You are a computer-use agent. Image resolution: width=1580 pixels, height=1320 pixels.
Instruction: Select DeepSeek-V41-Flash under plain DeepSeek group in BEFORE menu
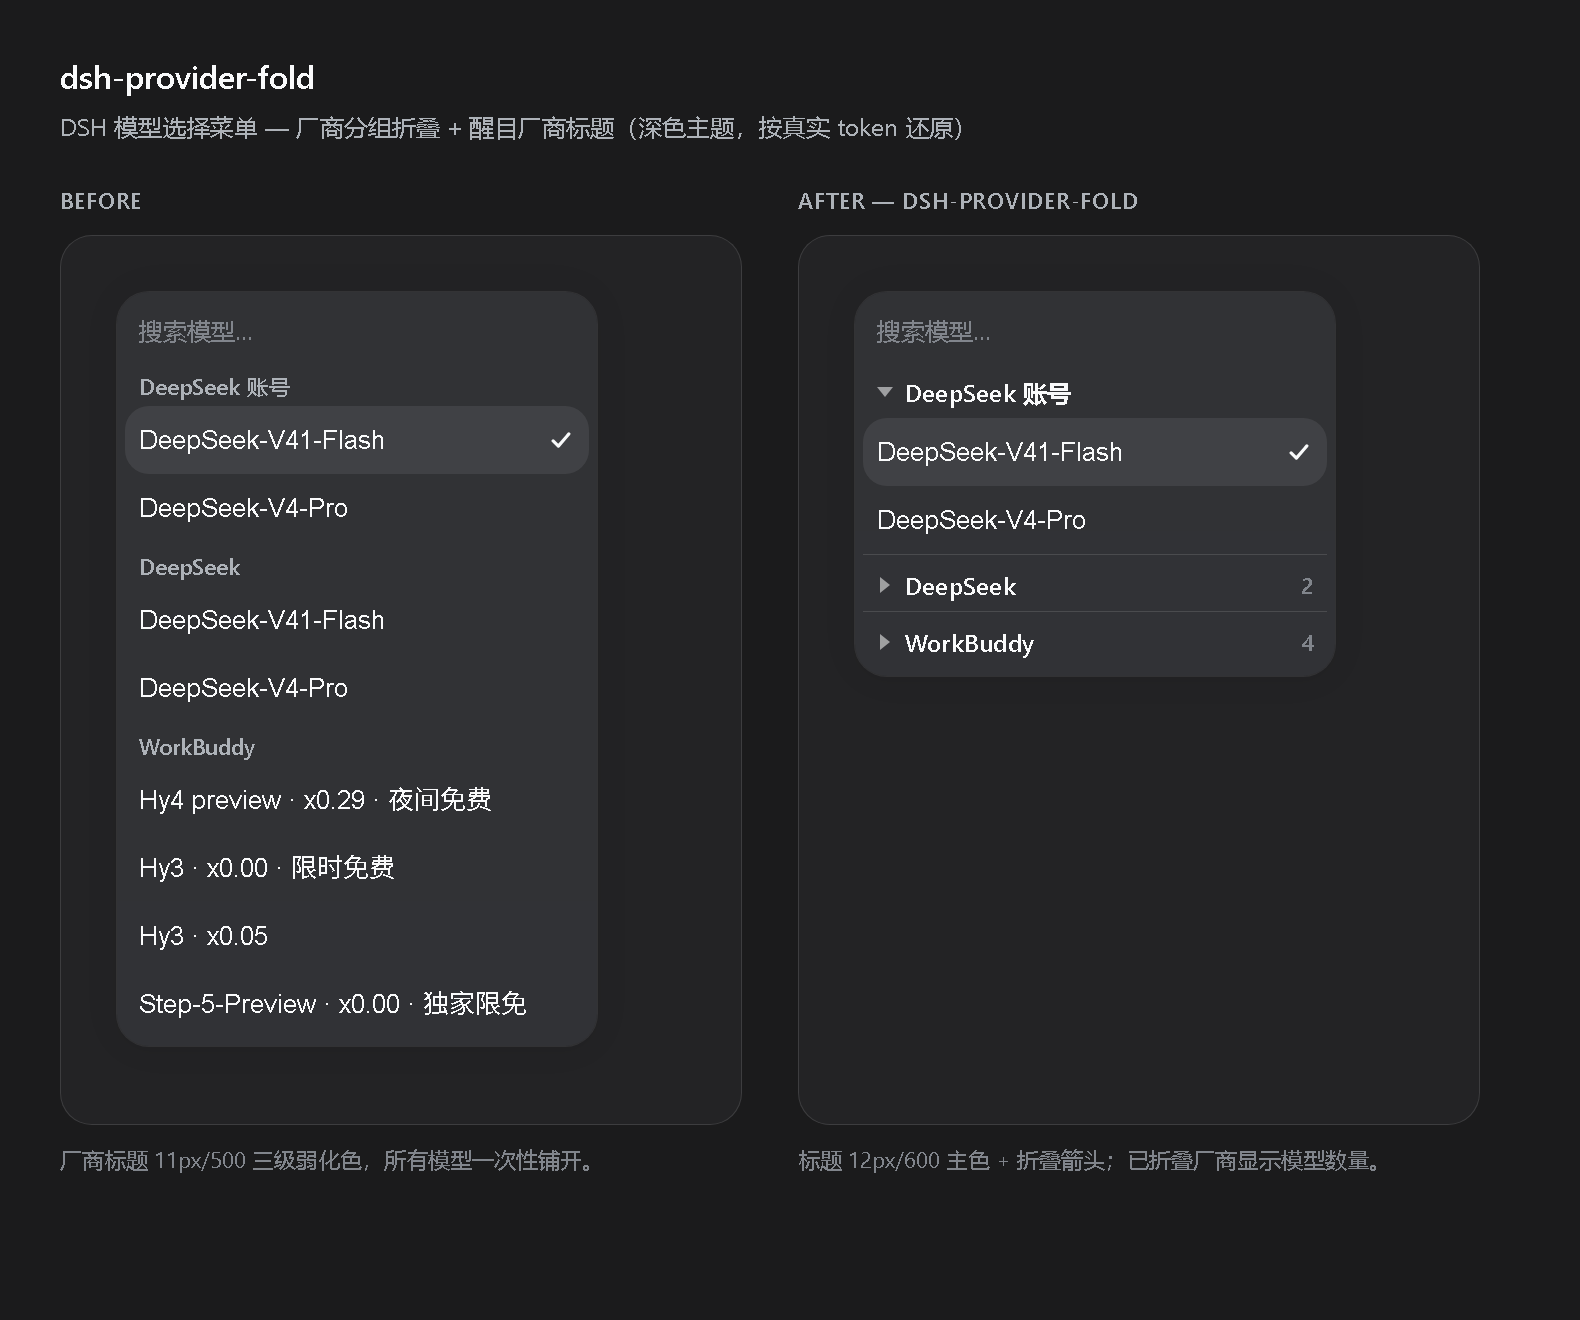(357, 620)
